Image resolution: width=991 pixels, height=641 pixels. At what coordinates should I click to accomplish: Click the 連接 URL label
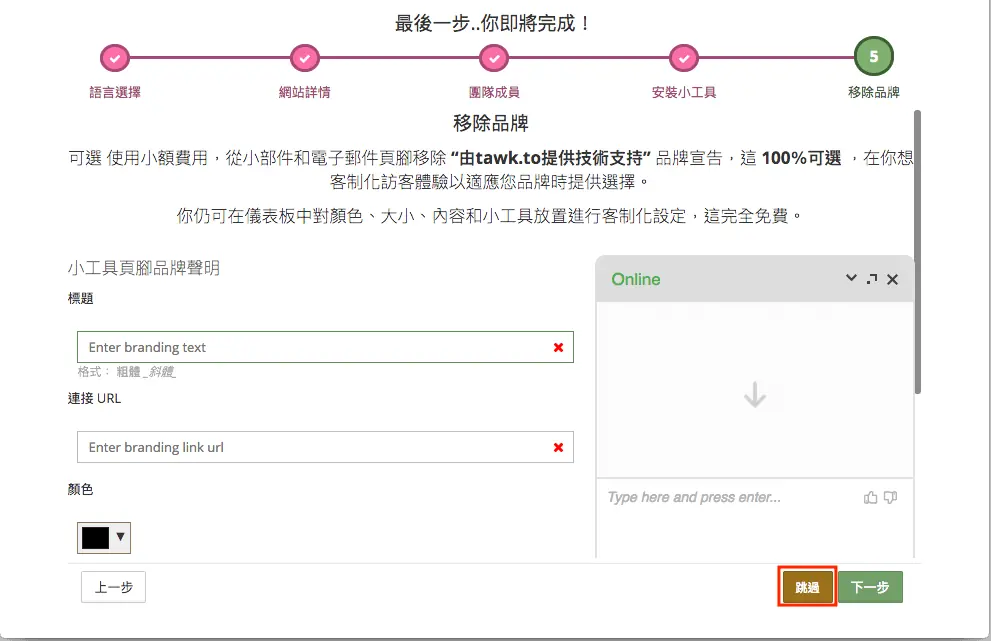click(x=94, y=398)
